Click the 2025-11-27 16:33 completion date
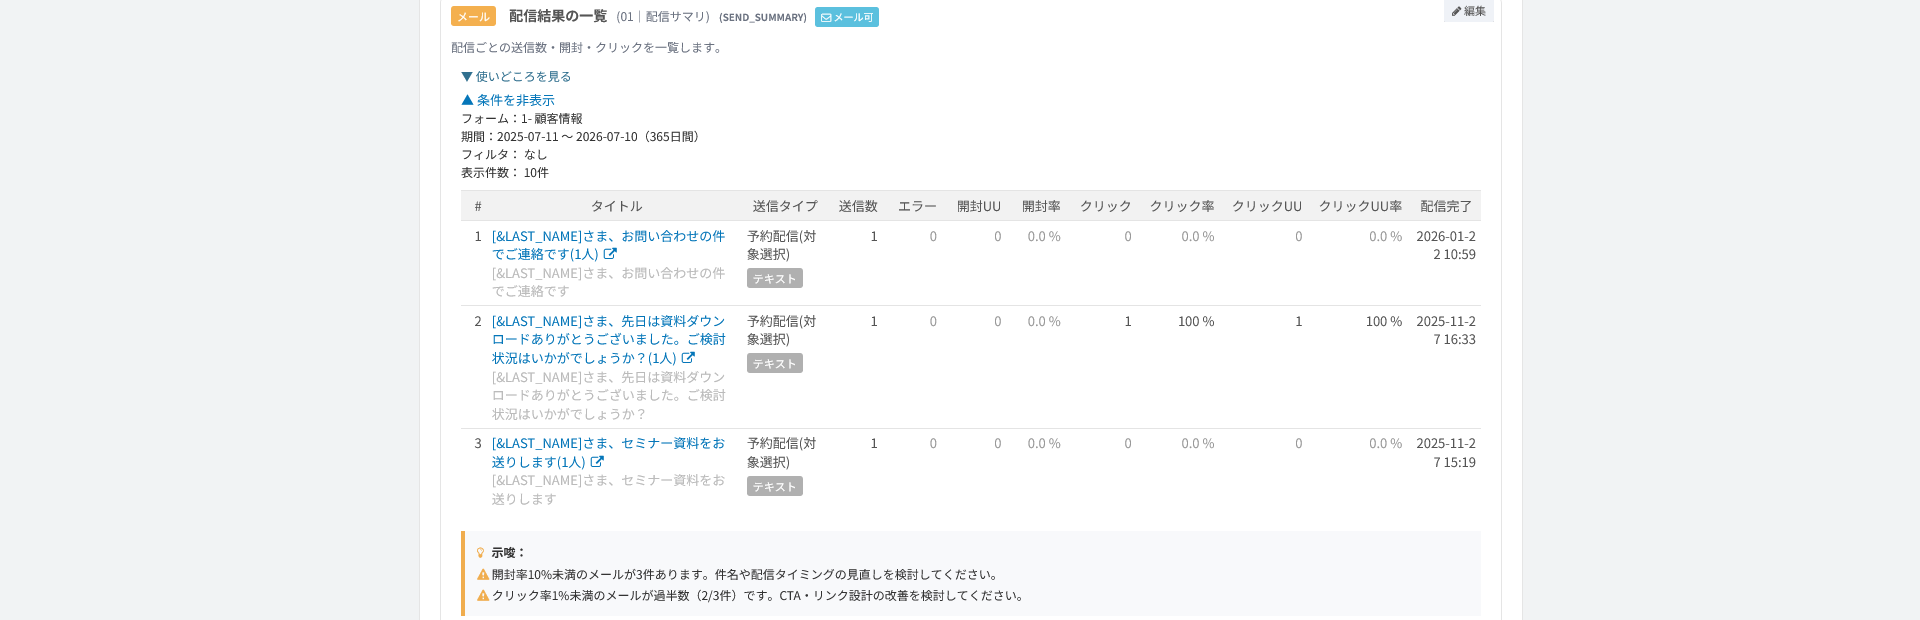 (x=1446, y=330)
